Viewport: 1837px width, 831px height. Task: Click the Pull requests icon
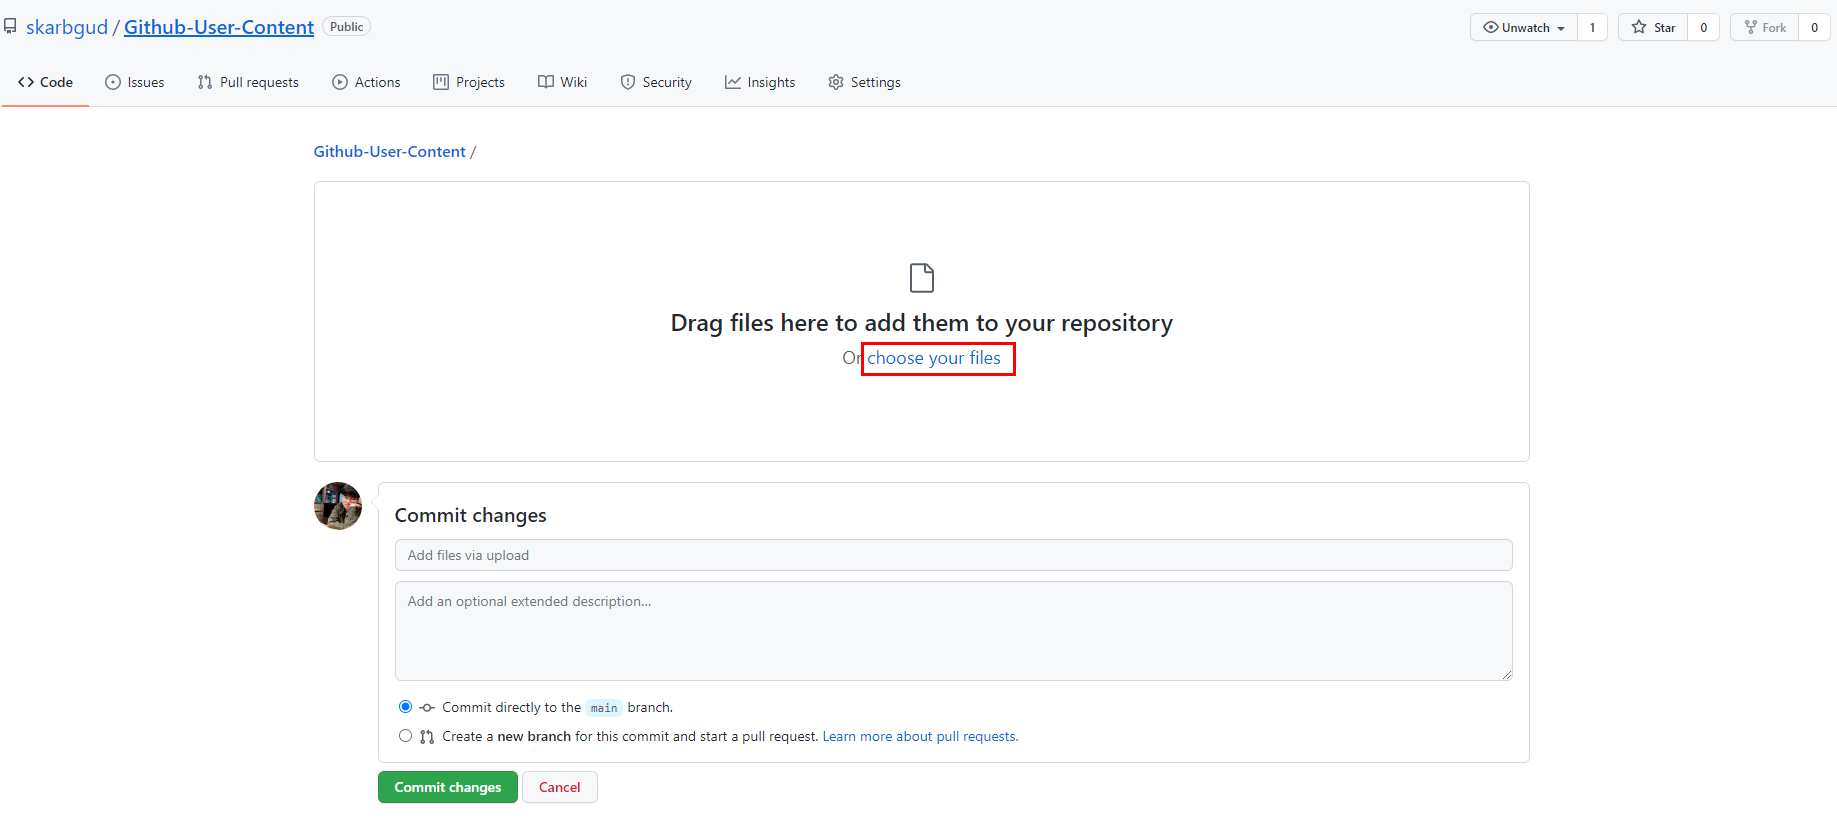[x=205, y=82]
